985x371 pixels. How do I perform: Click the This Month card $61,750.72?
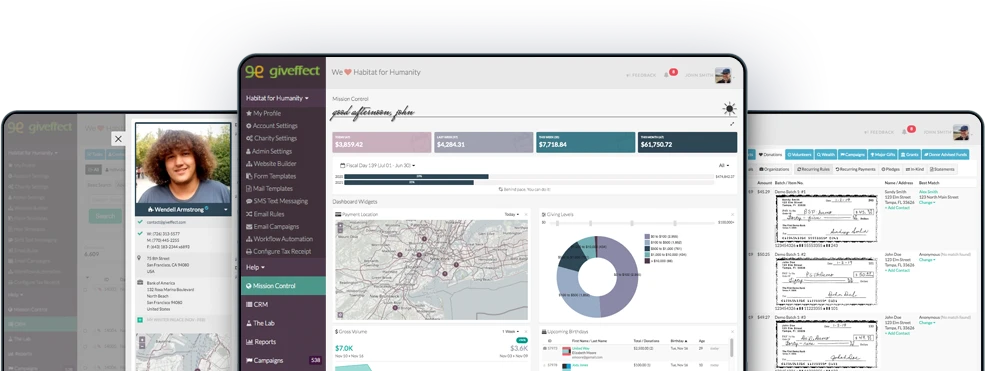pyautogui.click(x=687, y=142)
